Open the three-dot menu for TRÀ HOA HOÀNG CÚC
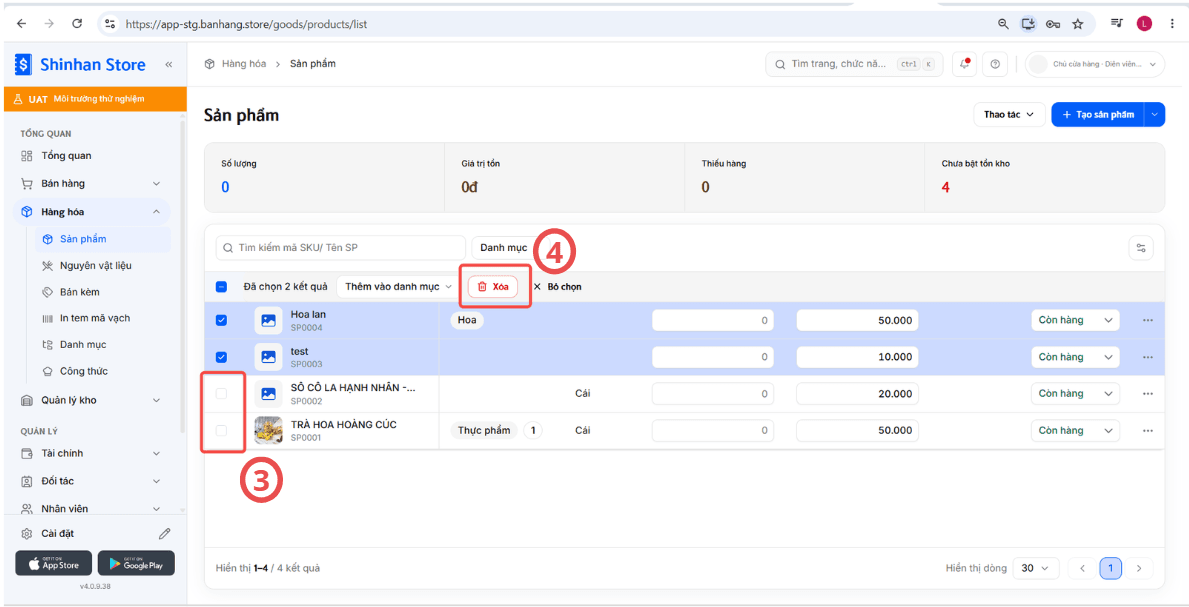 [x=1147, y=430]
